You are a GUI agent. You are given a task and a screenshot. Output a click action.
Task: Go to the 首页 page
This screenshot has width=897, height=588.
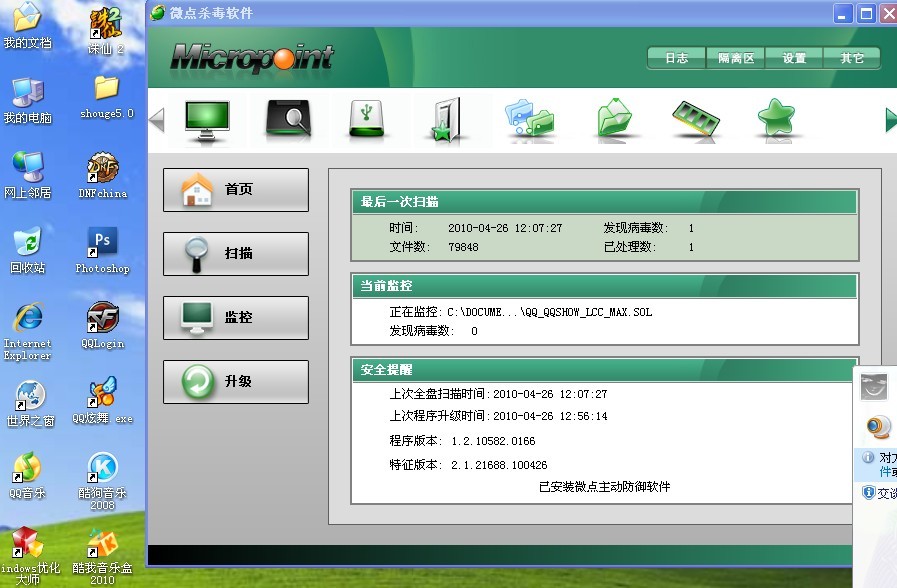[x=236, y=190]
